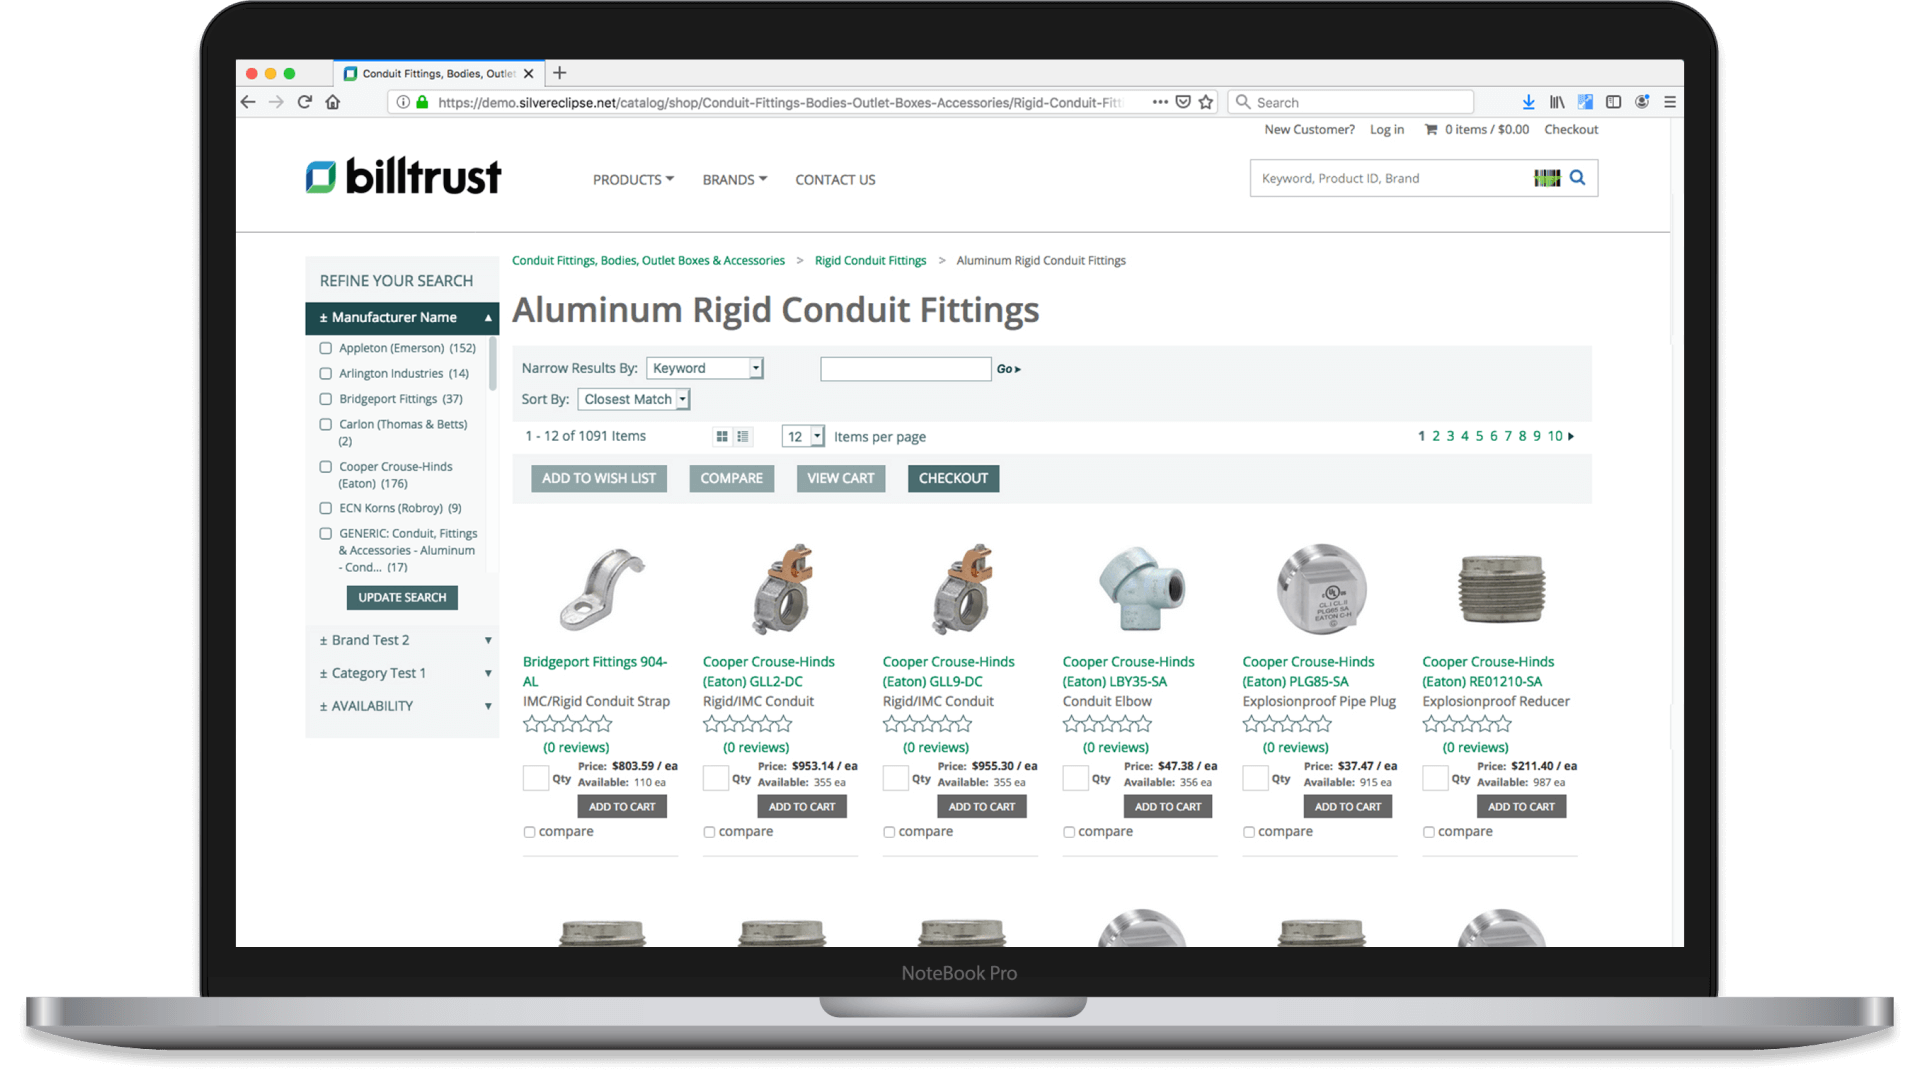Bookmark this page with the star icon
The image size is (1920, 1080).
pyautogui.click(x=1206, y=102)
